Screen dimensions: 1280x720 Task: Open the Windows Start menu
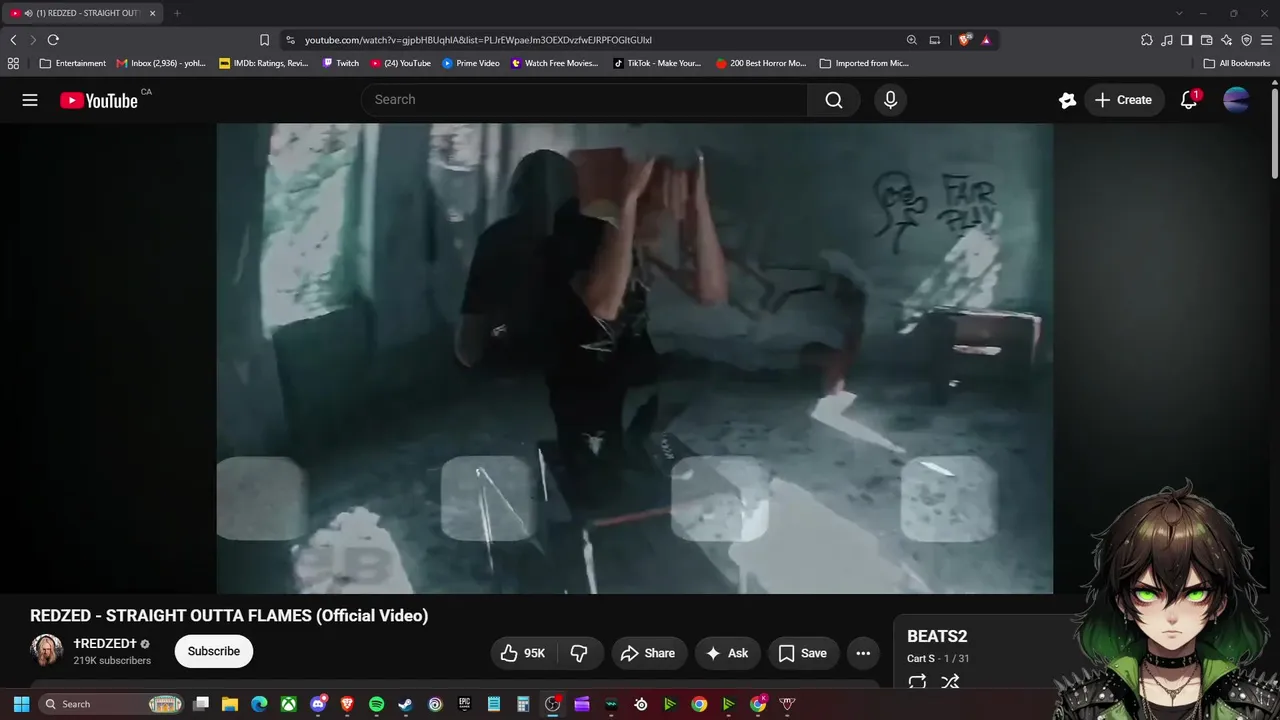pos(21,704)
